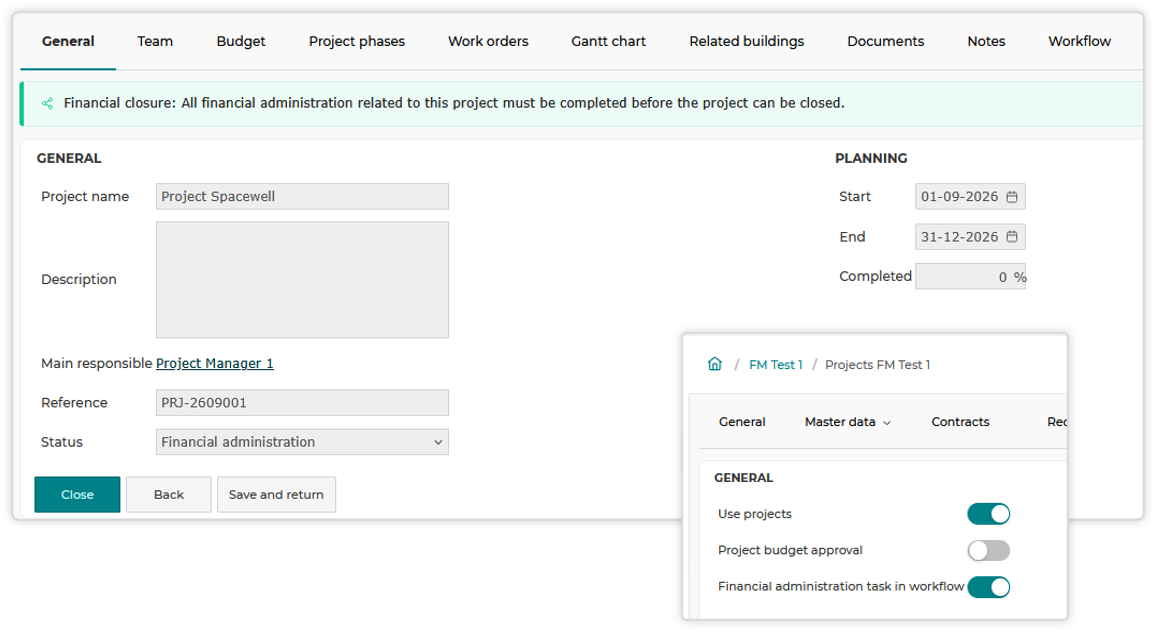Select General tab in the FM Test 1 panel

(742, 422)
